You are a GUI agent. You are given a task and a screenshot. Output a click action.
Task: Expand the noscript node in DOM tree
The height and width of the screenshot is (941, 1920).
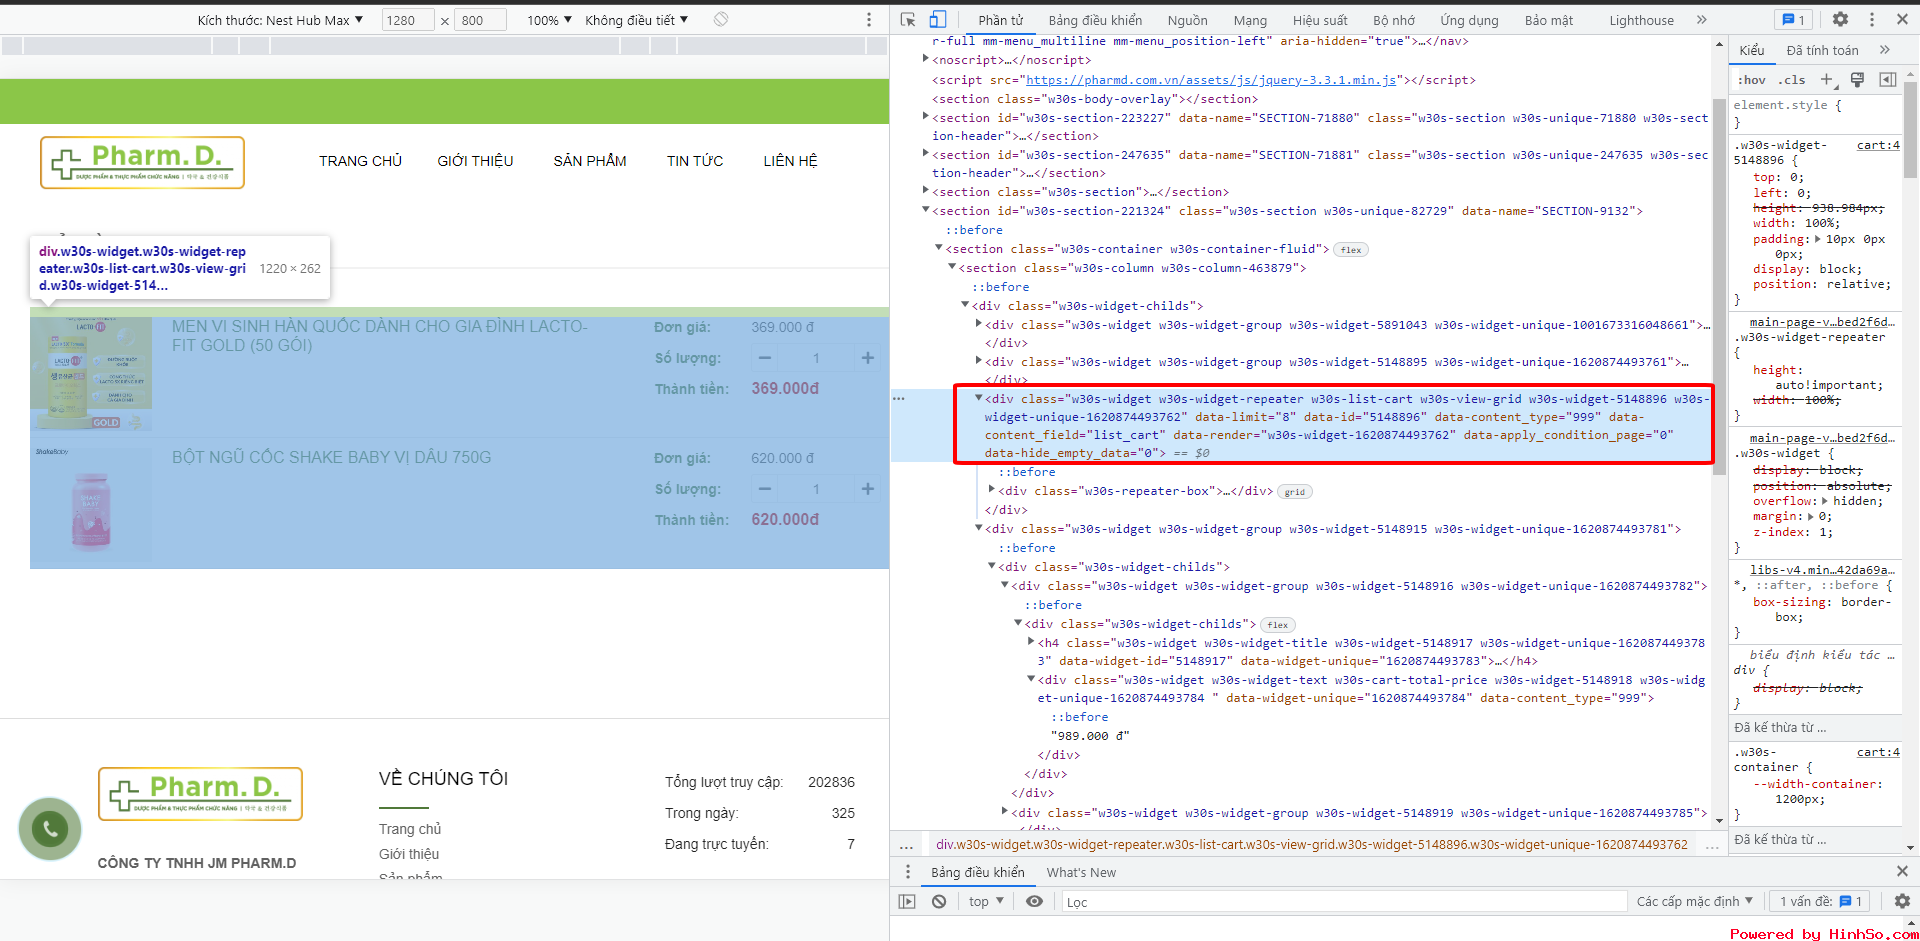click(x=926, y=59)
